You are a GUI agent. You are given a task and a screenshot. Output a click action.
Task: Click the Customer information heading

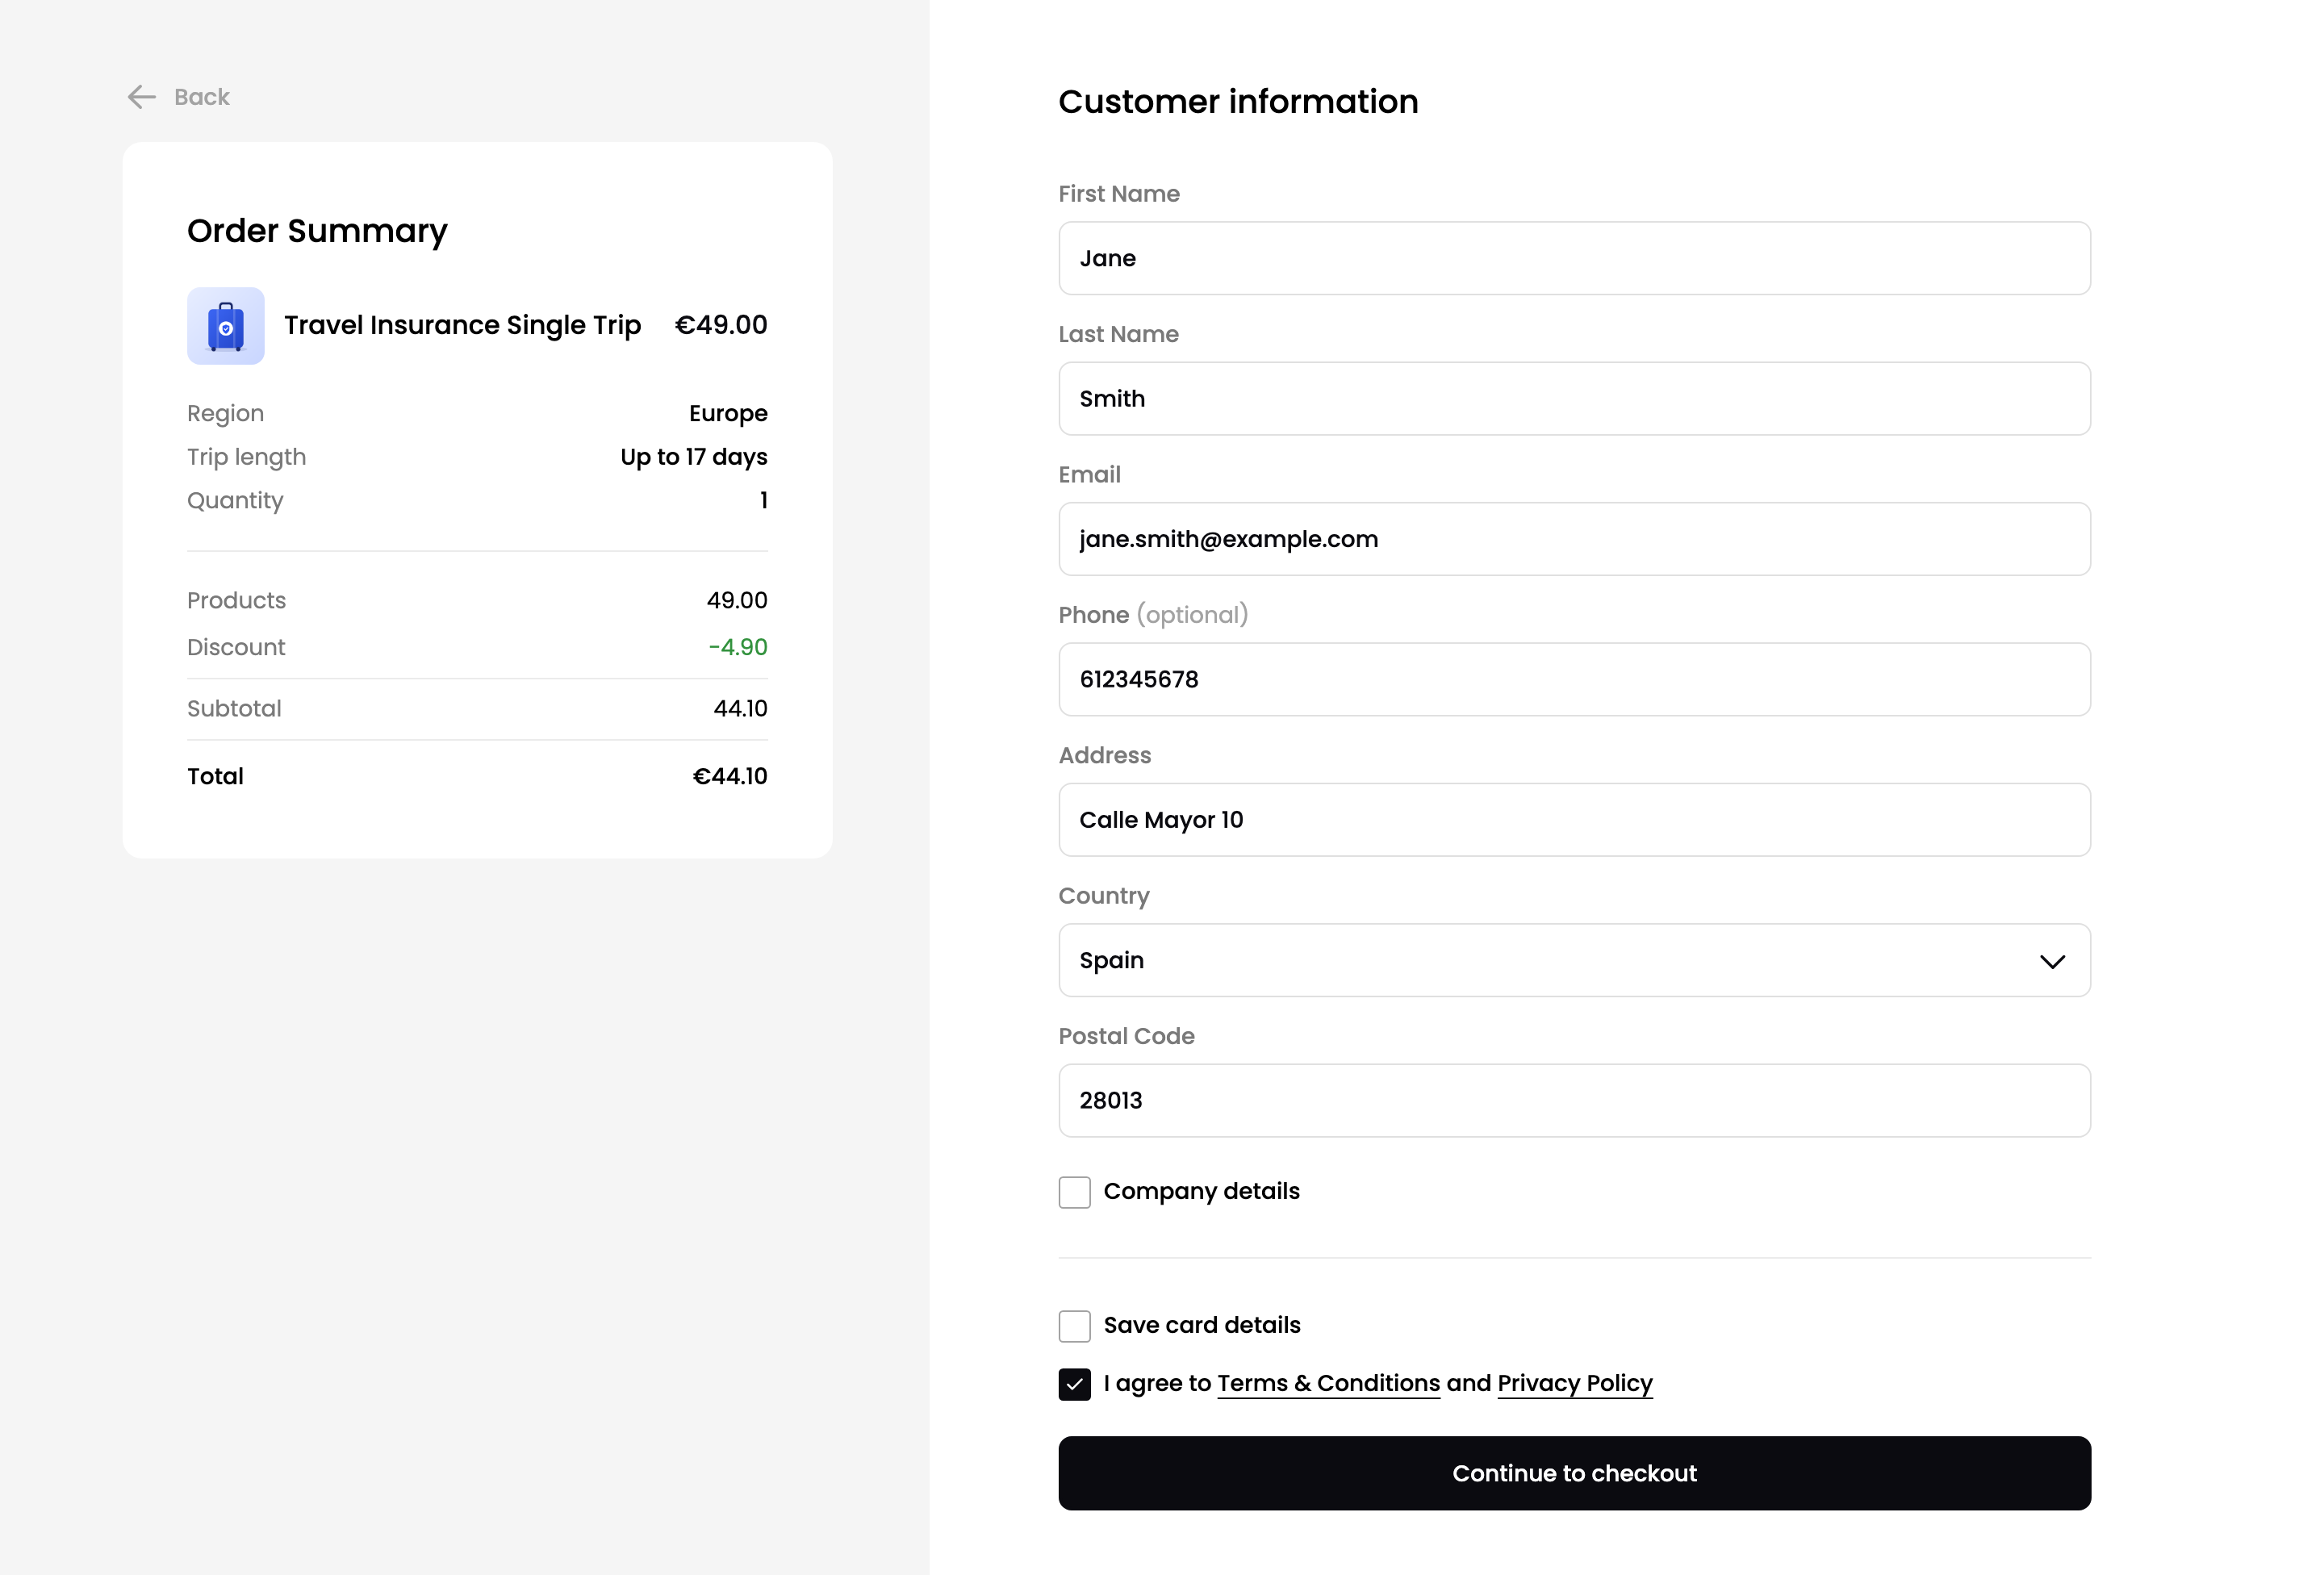pyautogui.click(x=1238, y=101)
